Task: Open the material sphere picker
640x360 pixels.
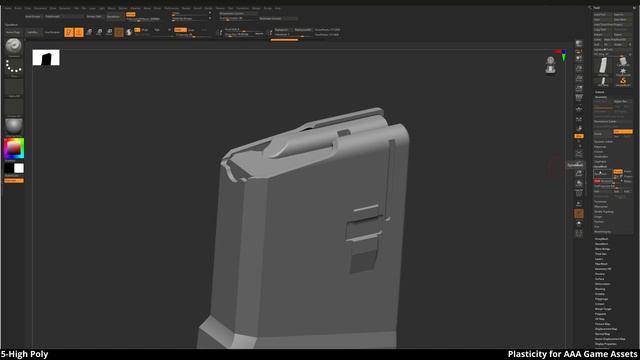Action: [13, 126]
